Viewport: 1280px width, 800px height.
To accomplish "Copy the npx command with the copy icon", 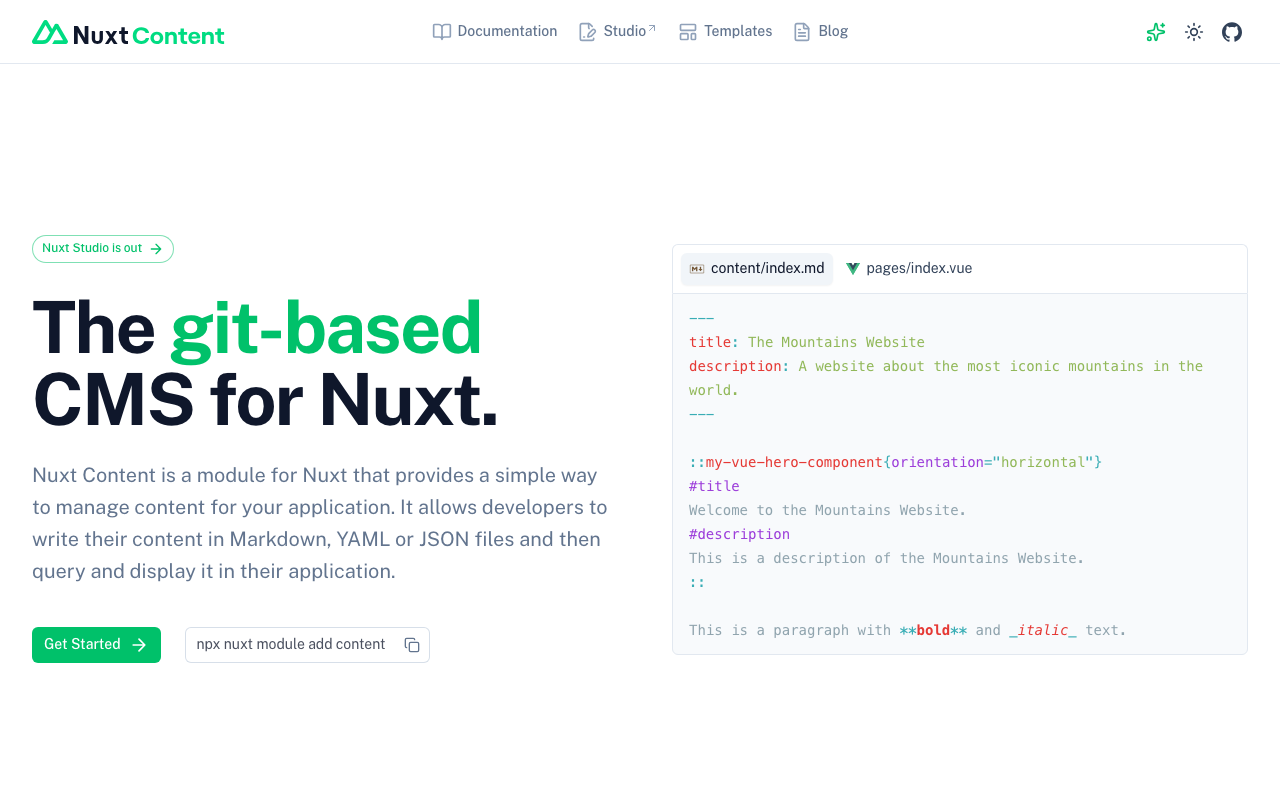I will [x=411, y=644].
